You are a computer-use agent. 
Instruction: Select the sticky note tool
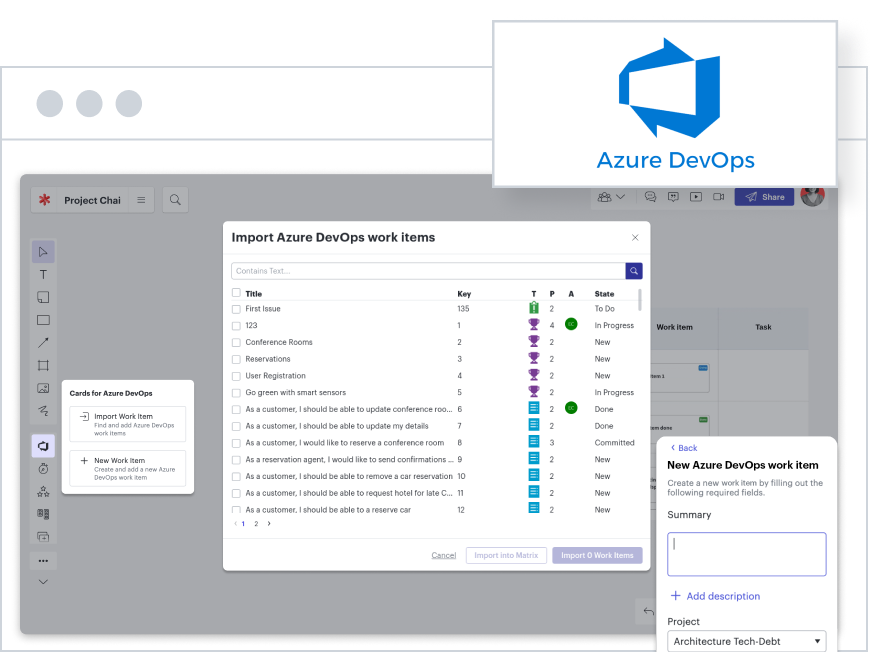(43, 297)
